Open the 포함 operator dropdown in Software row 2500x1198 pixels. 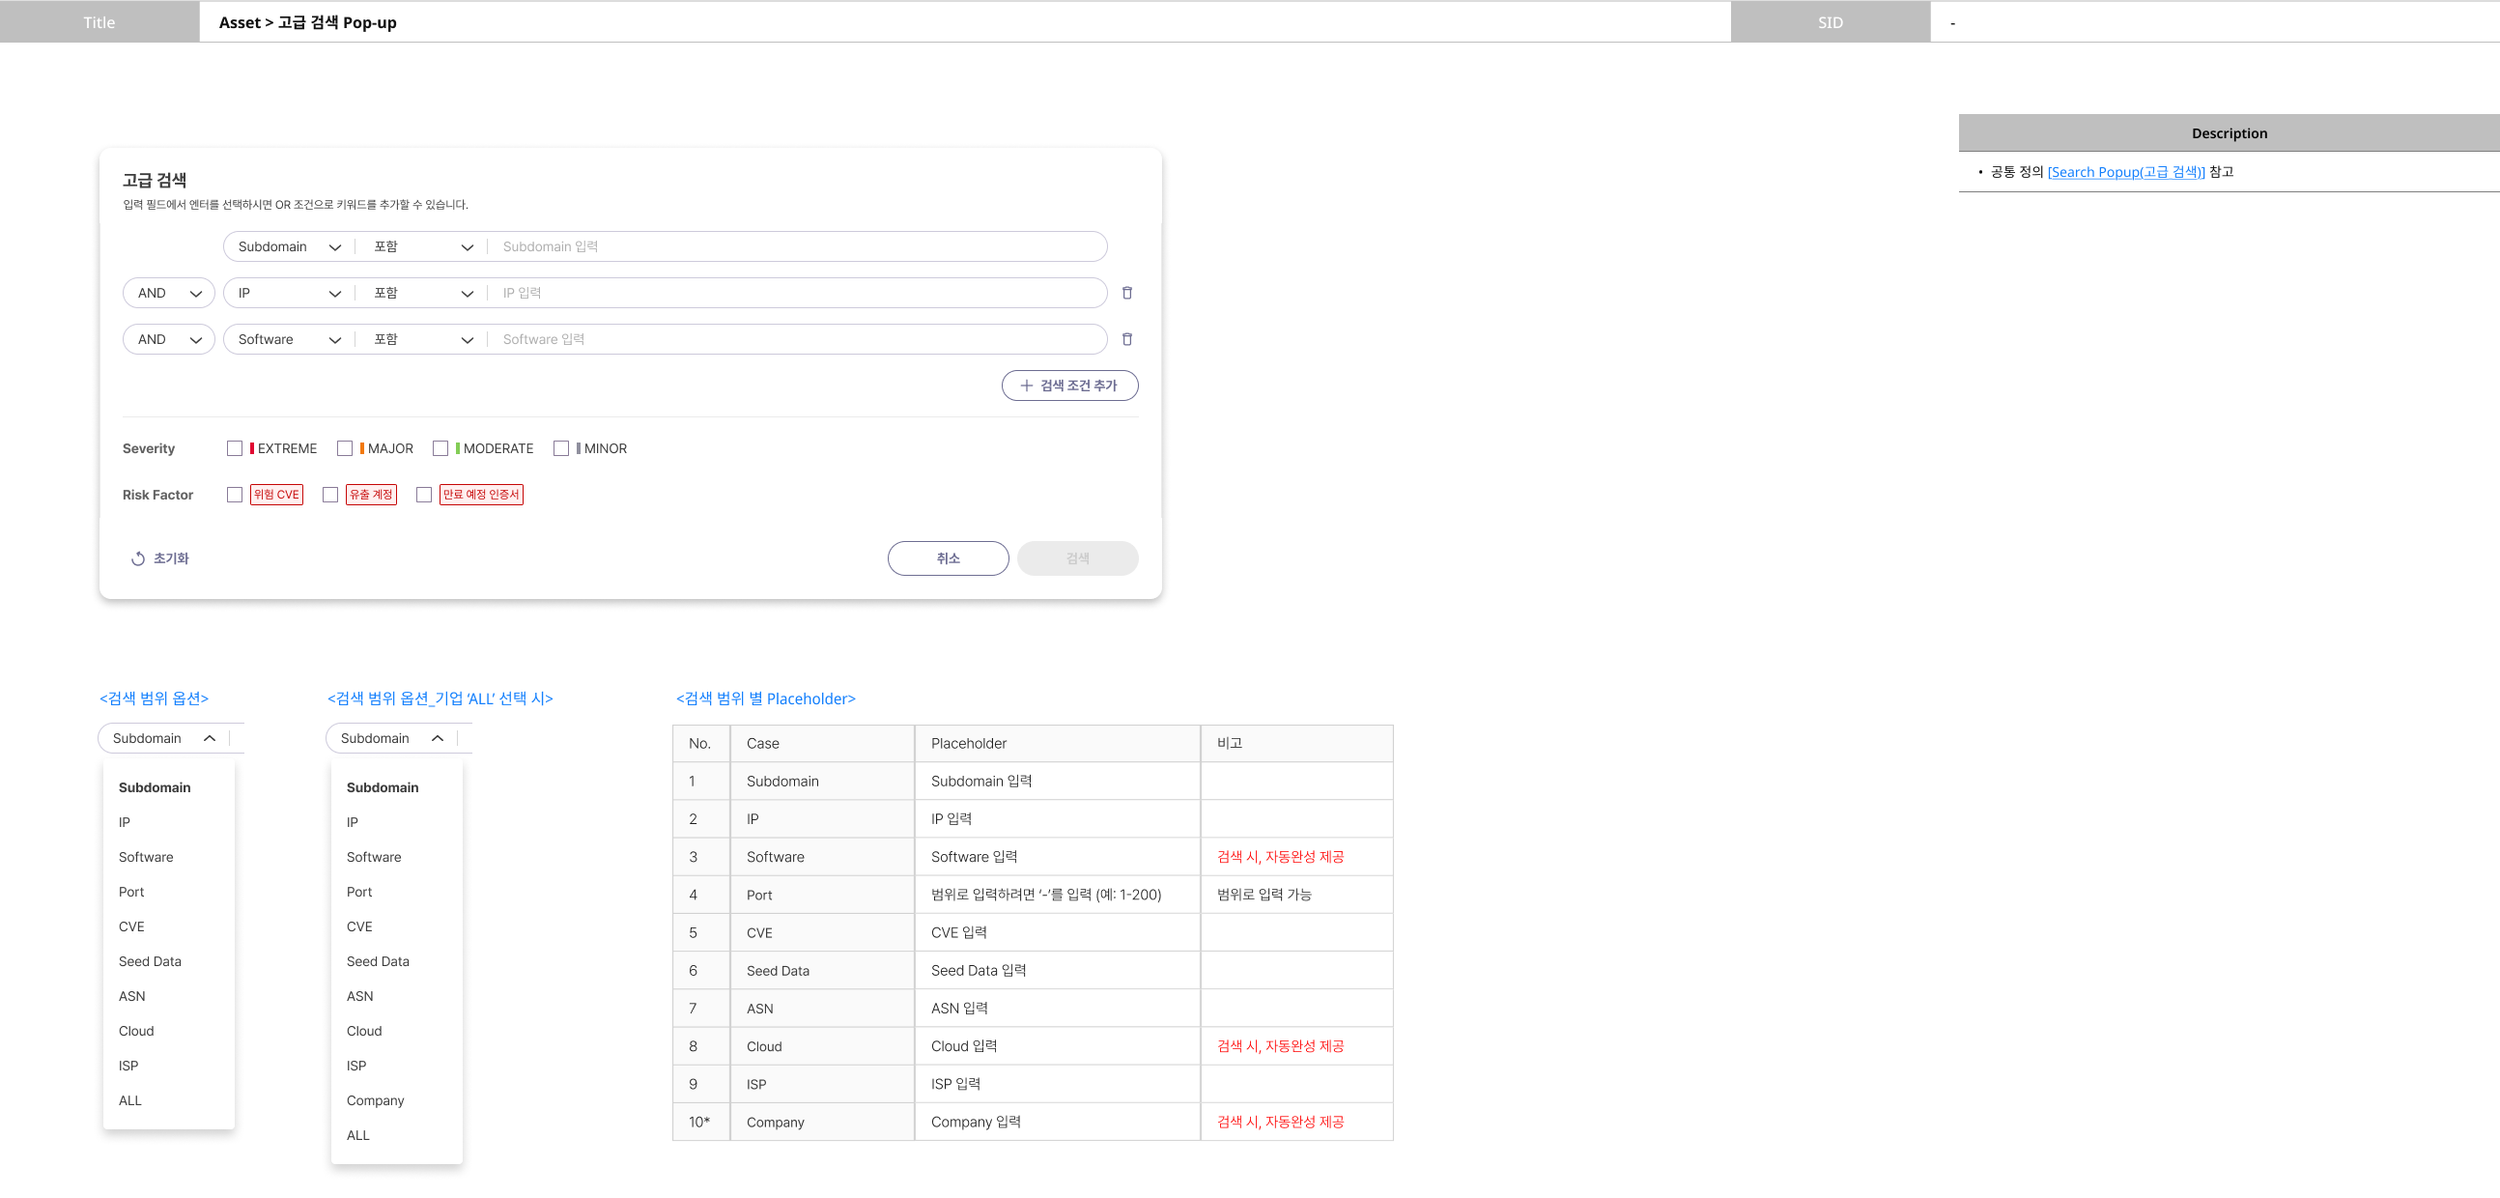(423, 339)
